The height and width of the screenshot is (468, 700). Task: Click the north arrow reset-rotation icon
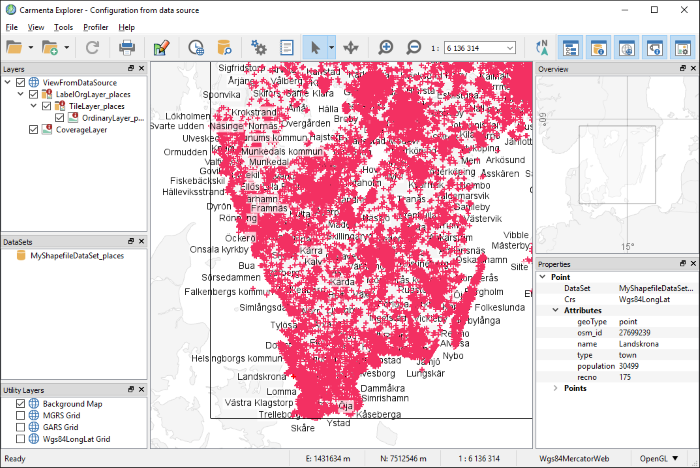pos(542,47)
